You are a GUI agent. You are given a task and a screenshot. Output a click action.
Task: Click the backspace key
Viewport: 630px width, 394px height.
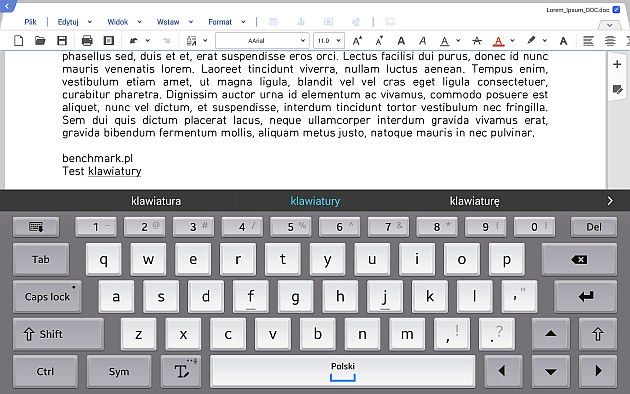point(579,259)
